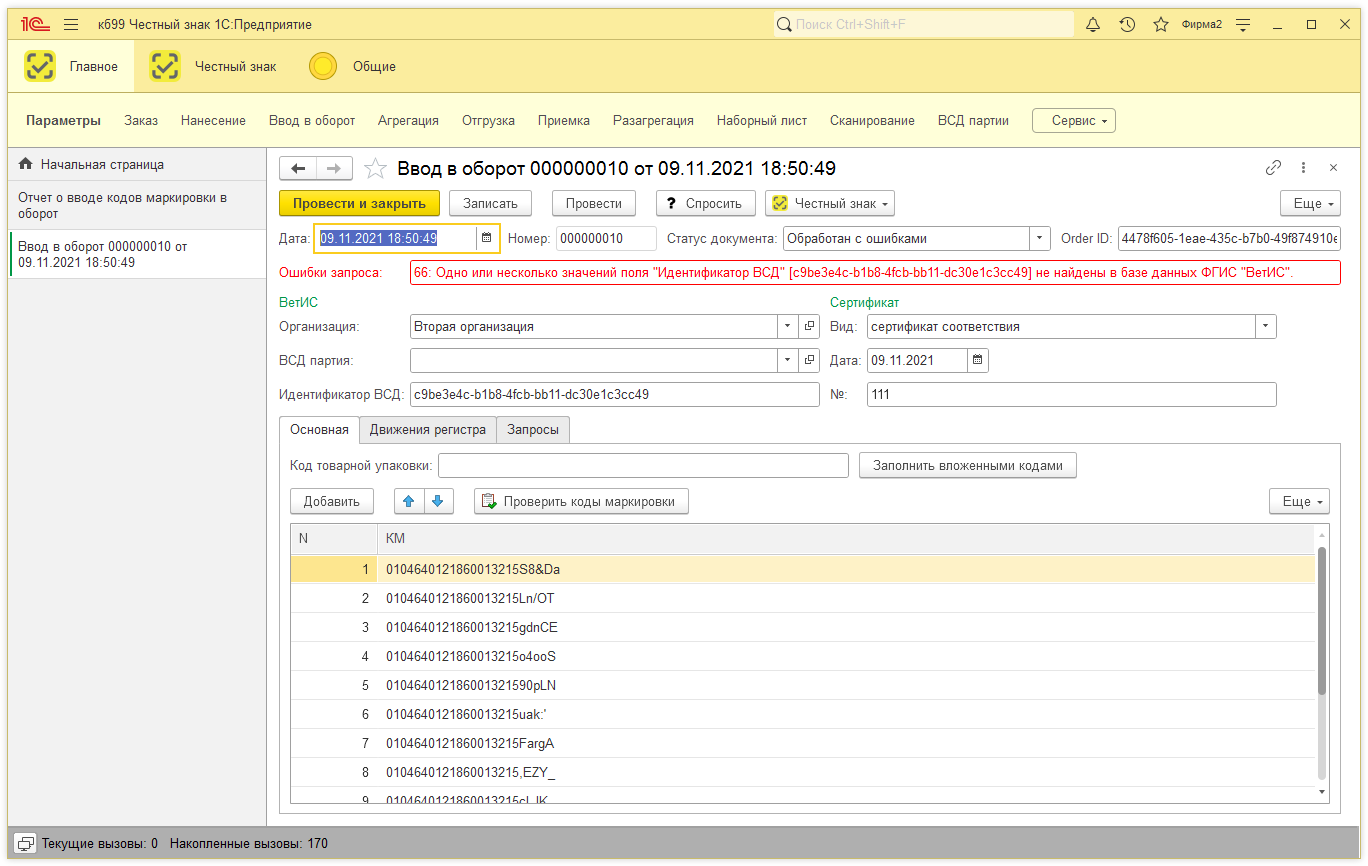
Task: Open certificate Вид dropdown
Action: [x=1266, y=327]
